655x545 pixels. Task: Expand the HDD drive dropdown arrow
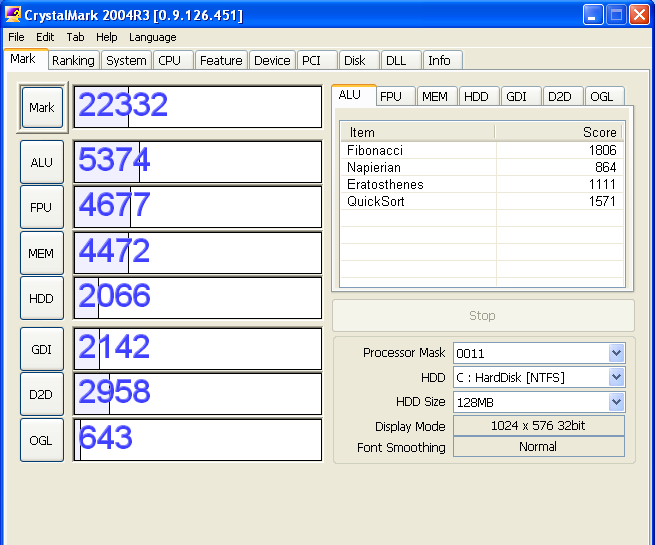tap(617, 377)
